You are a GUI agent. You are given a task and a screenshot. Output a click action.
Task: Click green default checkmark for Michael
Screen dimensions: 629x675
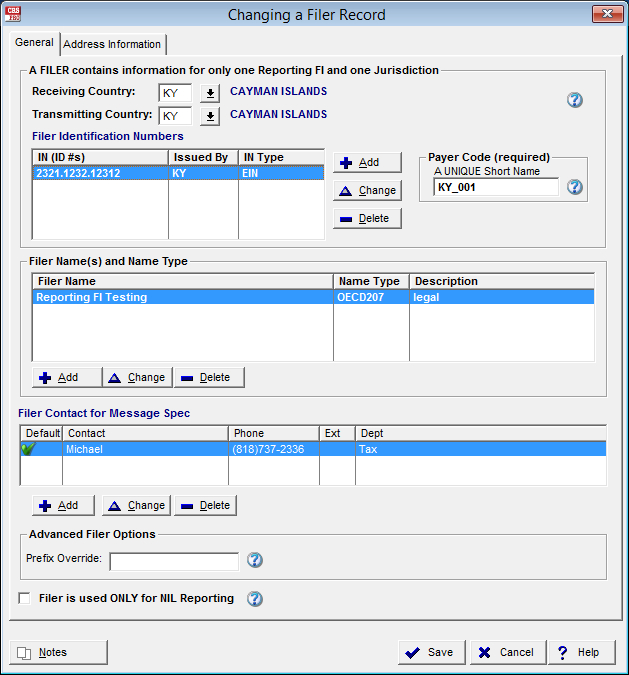pyautogui.click(x=28, y=449)
